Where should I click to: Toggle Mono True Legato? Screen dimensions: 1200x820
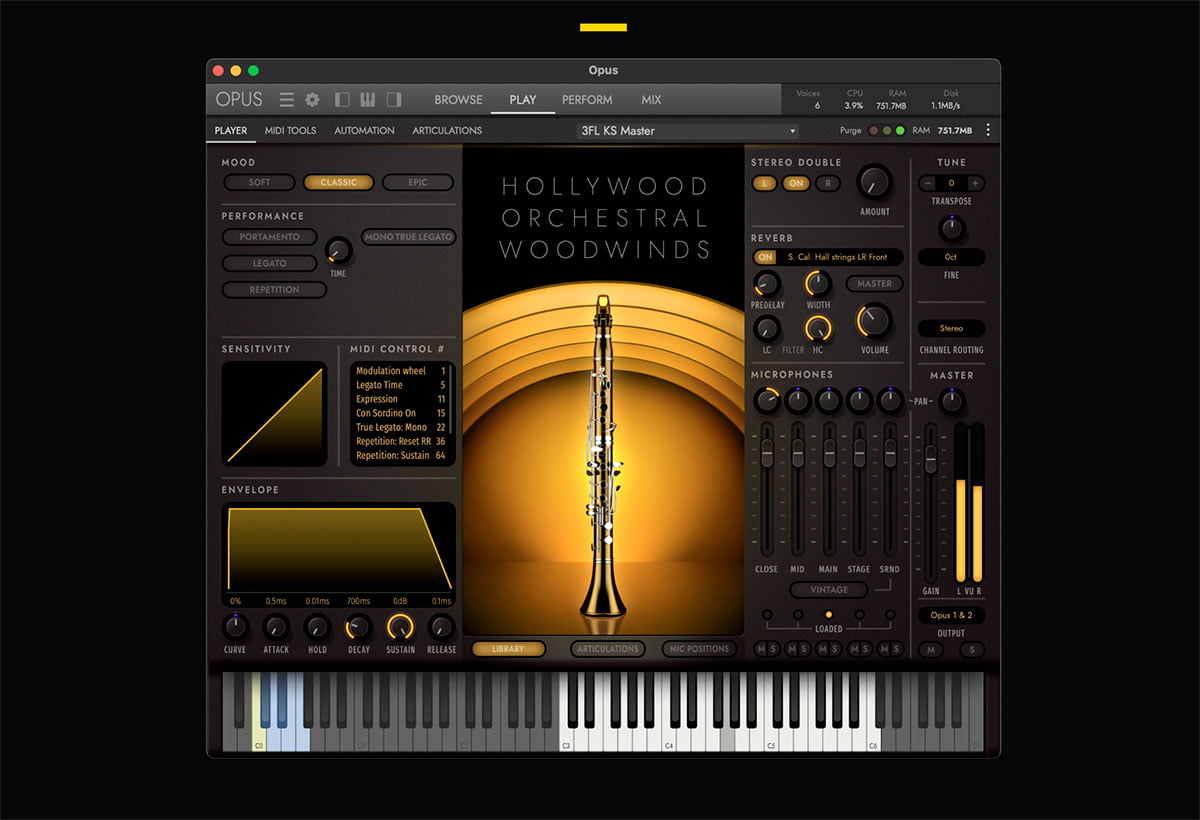(408, 237)
